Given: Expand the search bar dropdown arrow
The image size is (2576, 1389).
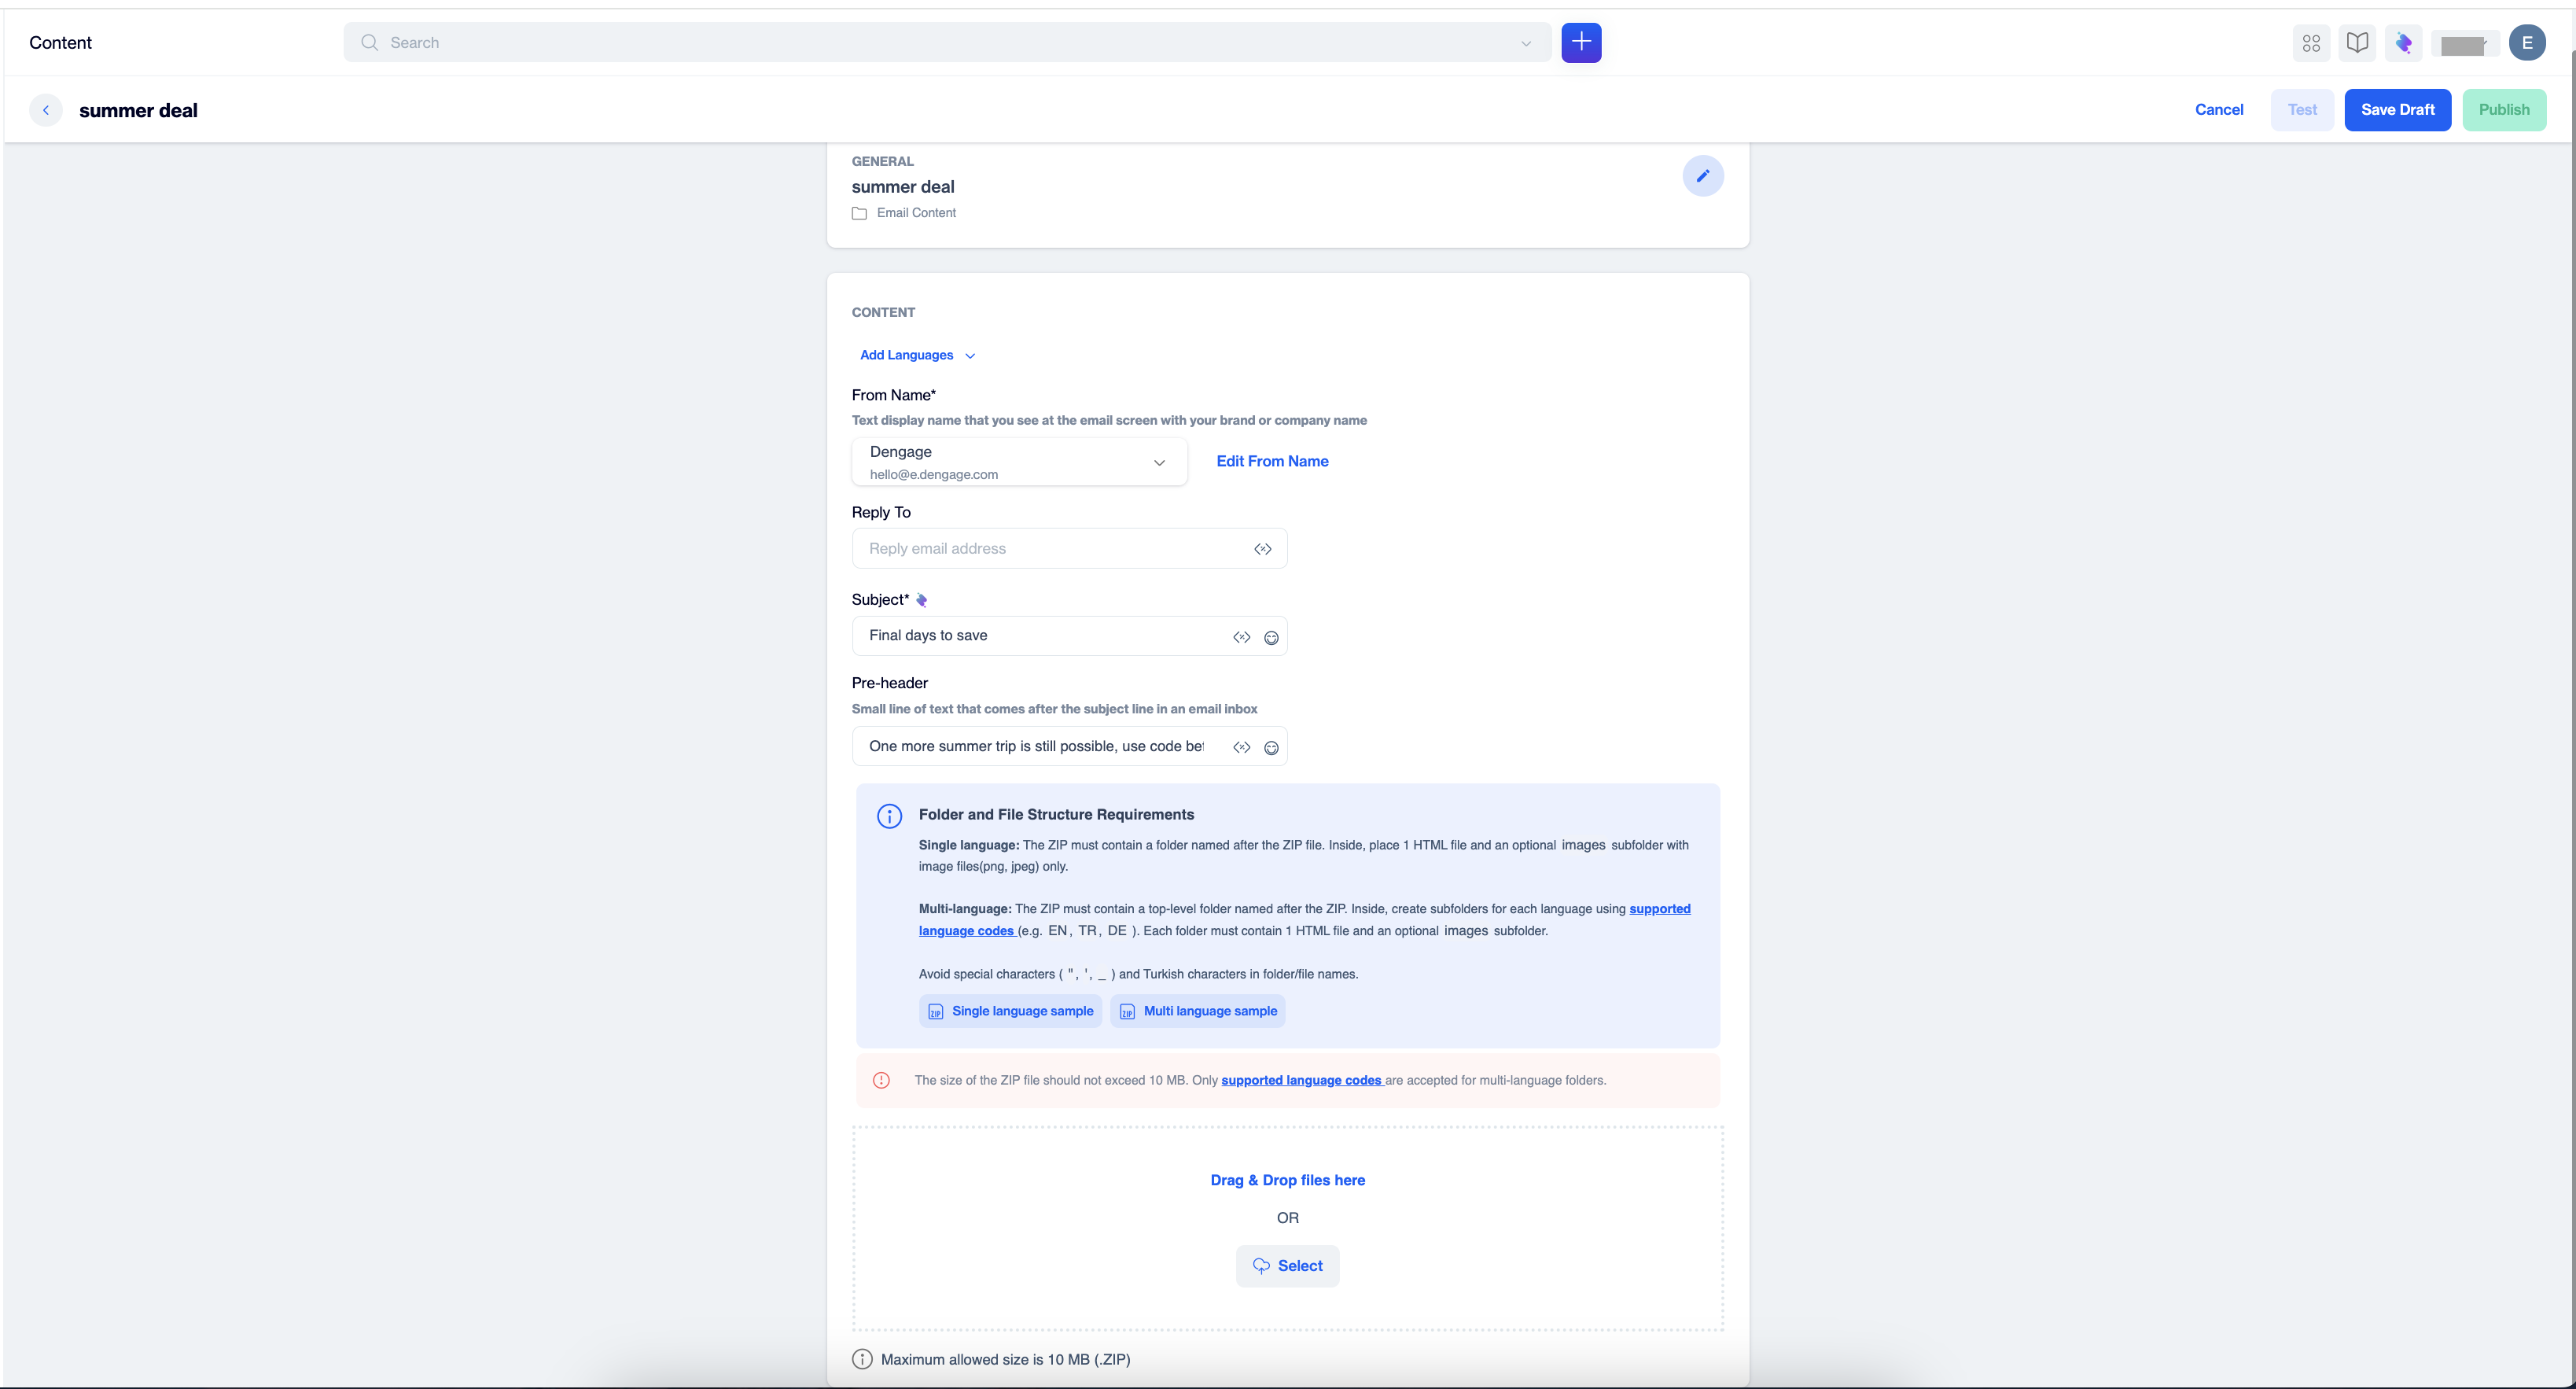Looking at the screenshot, I should [x=1526, y=43].
